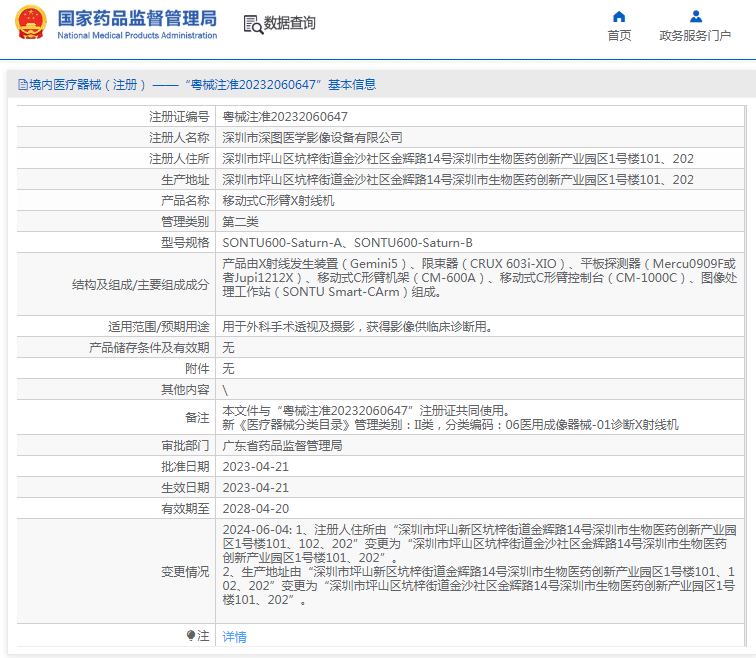The height and width of the screenshot is (658, 756).
Task: Select 深圳市深图医学影像设备有限公司 registrant name
Action: pyautogui.click(x=312, y=138)
